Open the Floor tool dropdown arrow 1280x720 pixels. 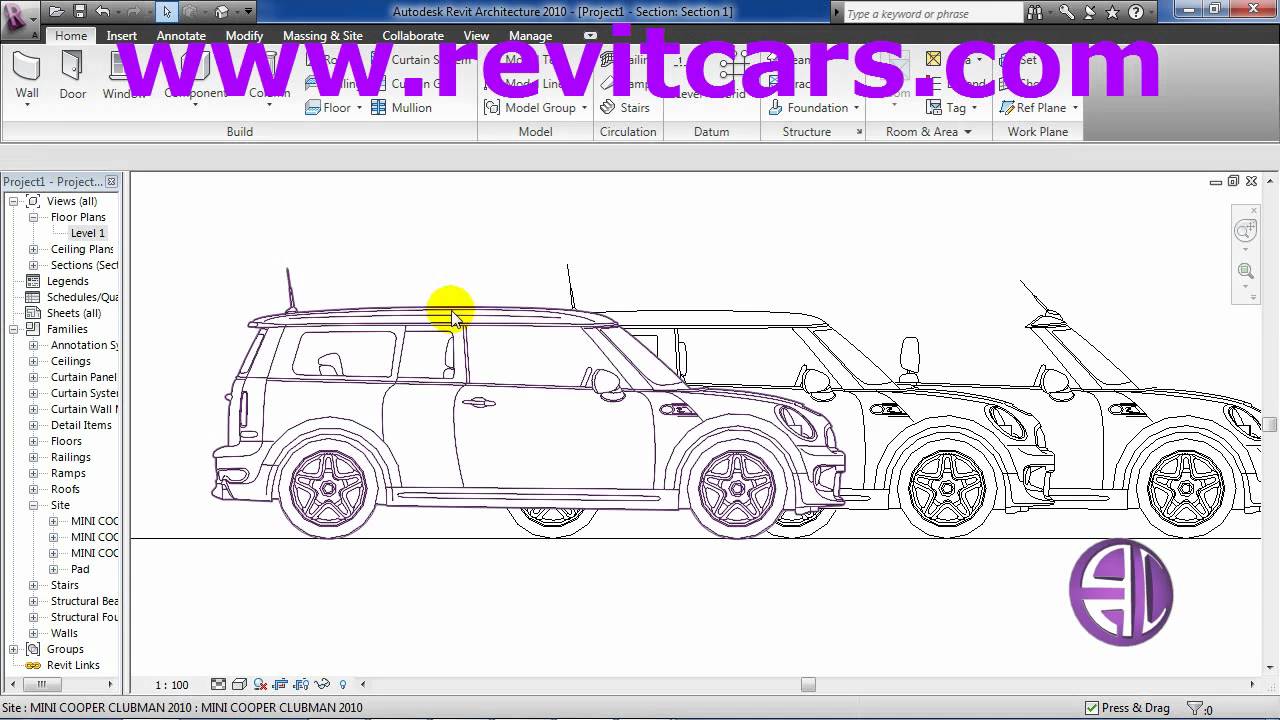[359, 108]
